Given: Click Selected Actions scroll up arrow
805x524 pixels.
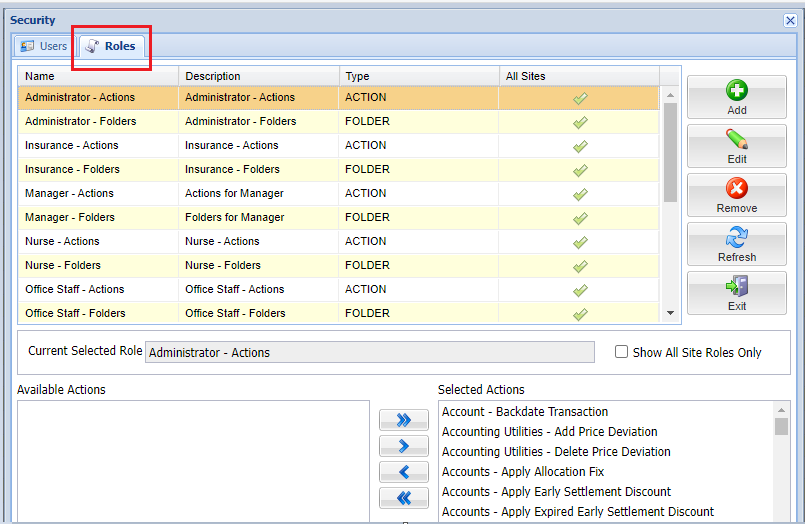Looking at the screenshot, I should pyautogui.click(x=781, y=410).
